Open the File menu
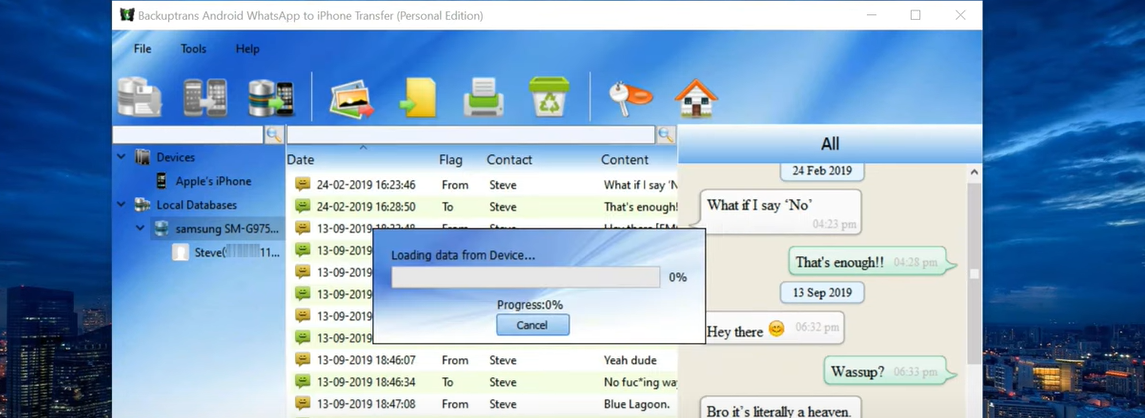 click(x=142, y=49)
